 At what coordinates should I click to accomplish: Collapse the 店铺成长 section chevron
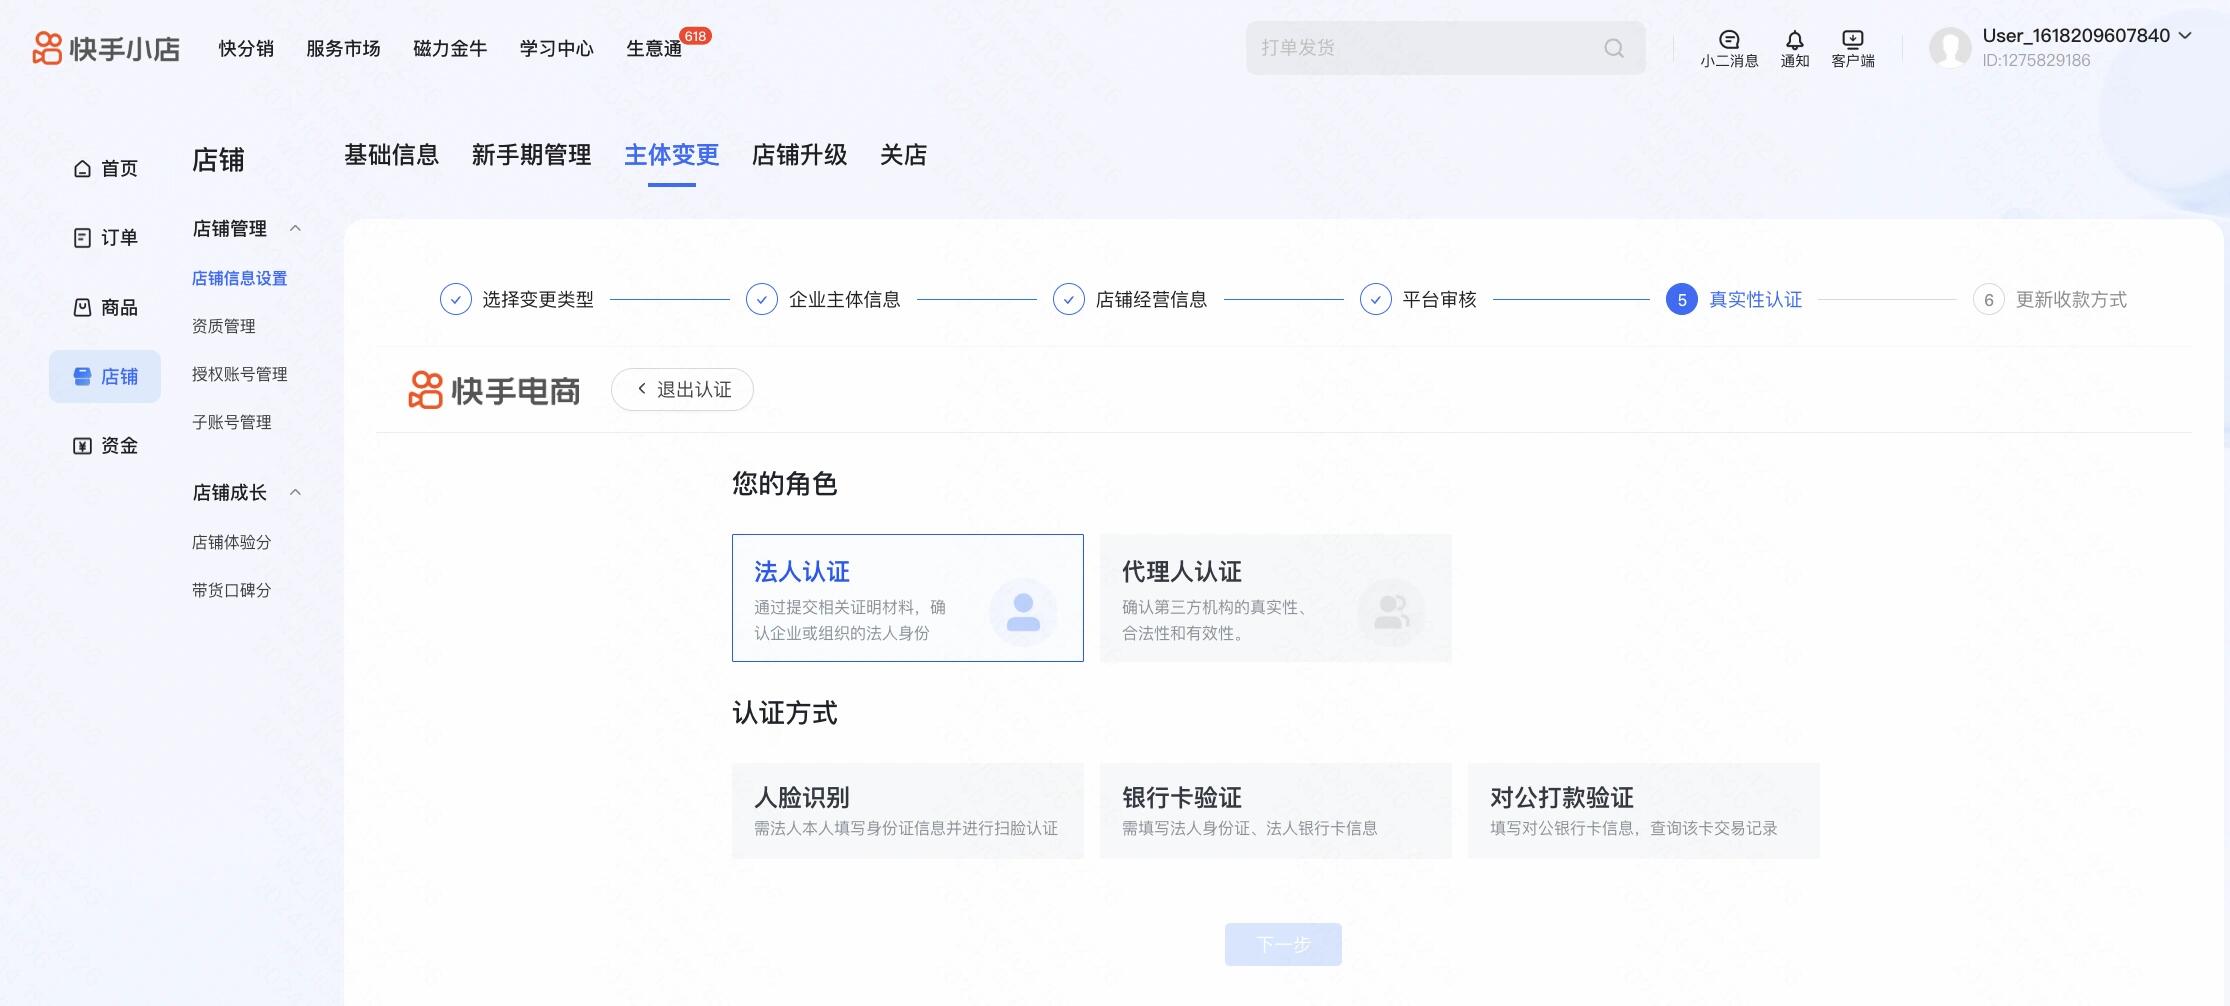click(295, 492)
